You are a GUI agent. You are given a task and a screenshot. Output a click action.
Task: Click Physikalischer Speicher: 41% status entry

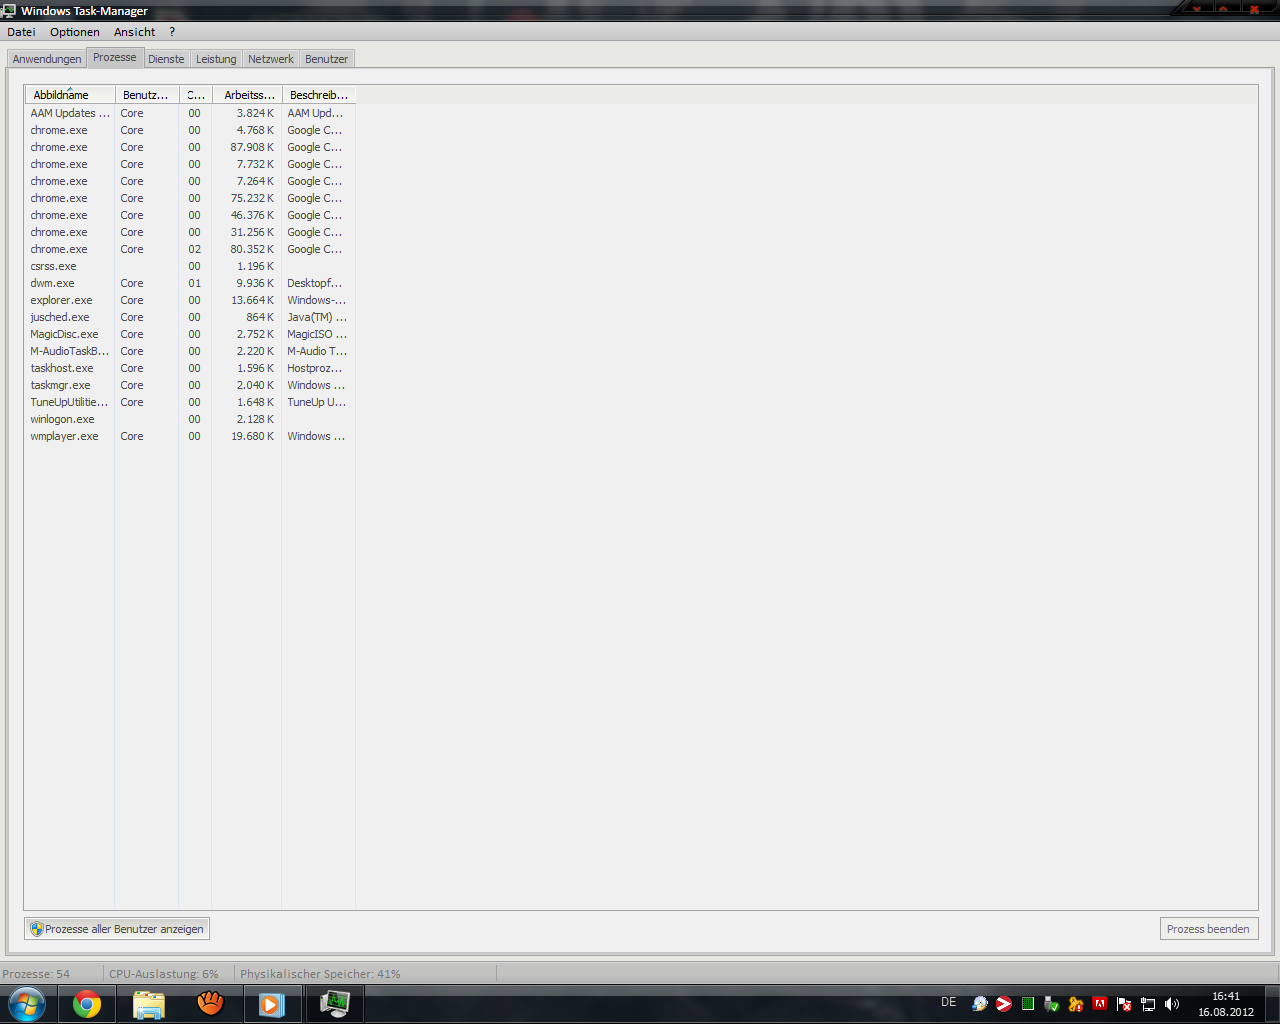(320, 974)
